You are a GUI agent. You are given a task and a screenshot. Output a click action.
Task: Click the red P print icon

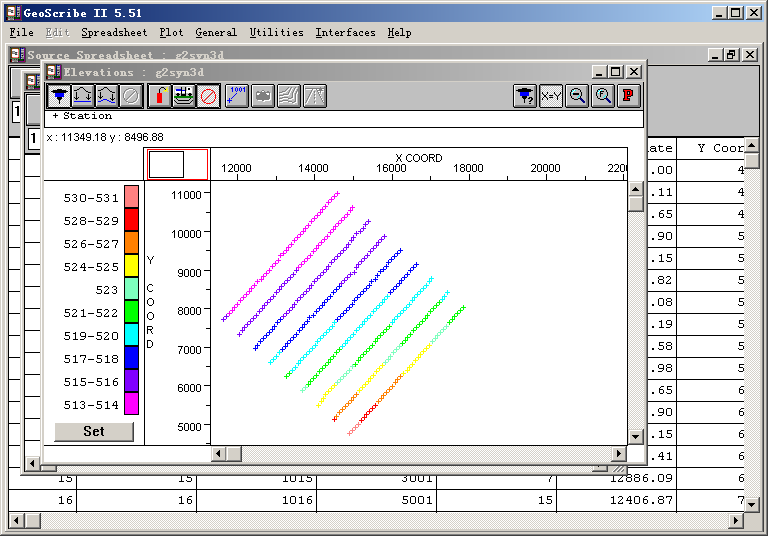[x=628, y=96]
